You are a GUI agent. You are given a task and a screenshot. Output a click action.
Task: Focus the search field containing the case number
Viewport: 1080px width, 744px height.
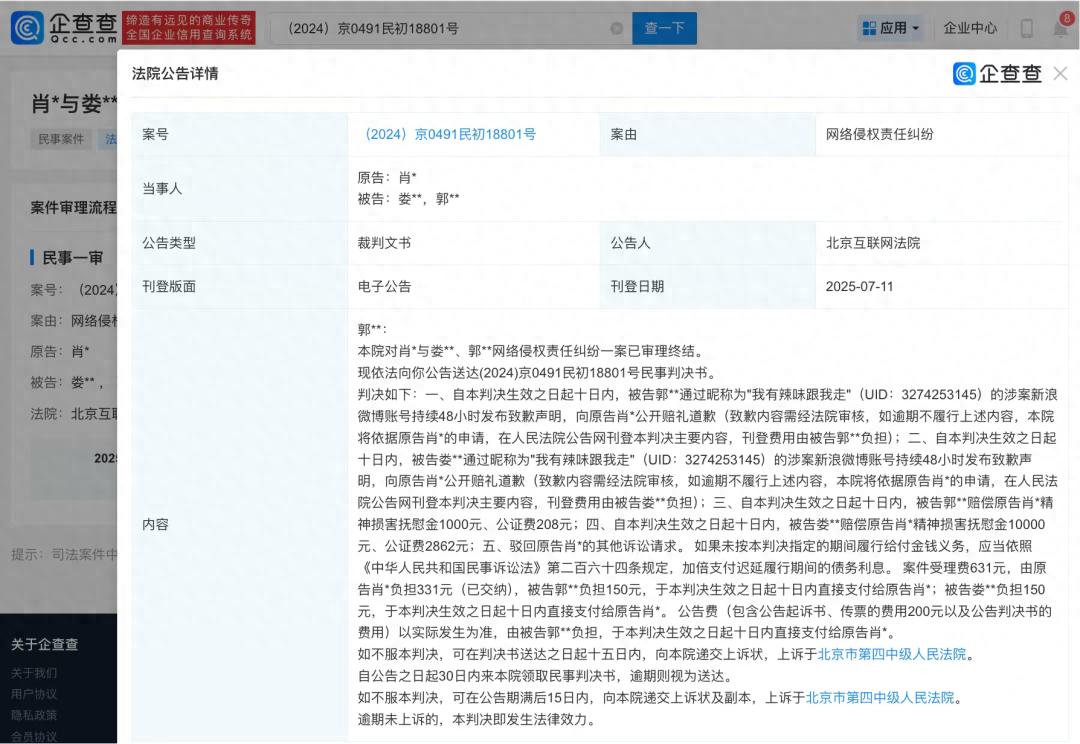[x=440, y=28]
